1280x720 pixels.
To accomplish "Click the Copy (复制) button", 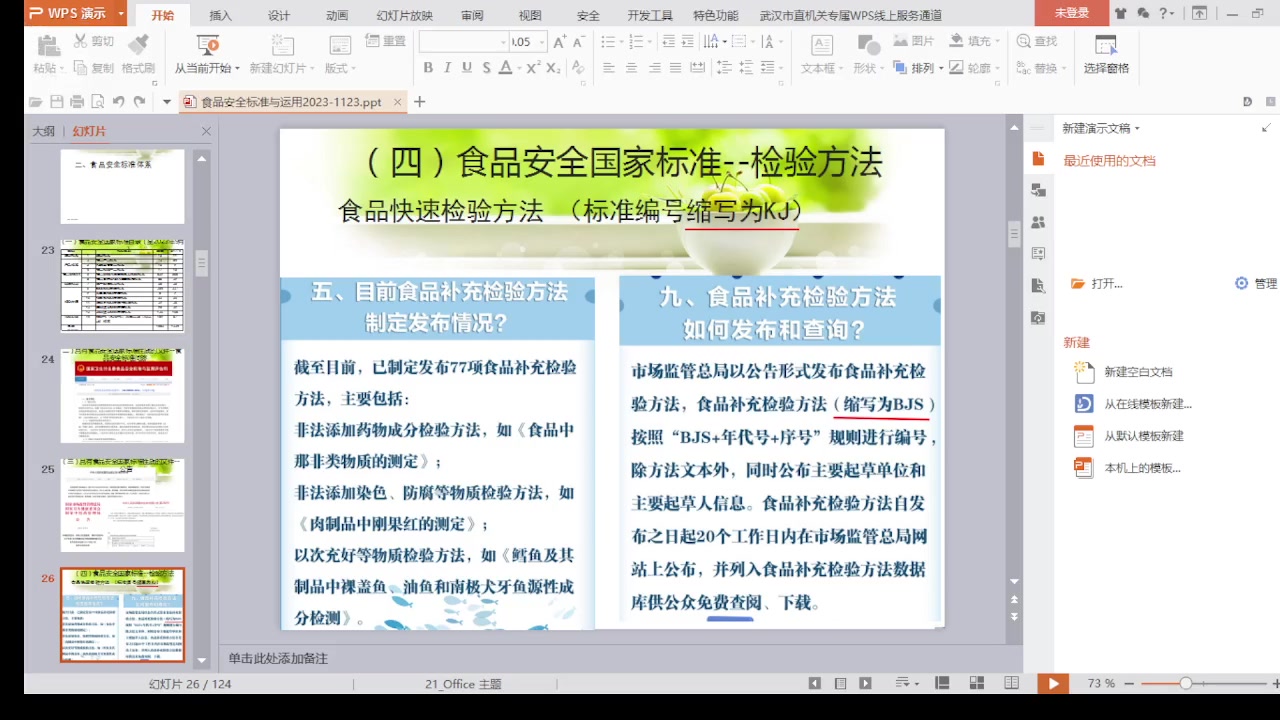I will (94, 68).
